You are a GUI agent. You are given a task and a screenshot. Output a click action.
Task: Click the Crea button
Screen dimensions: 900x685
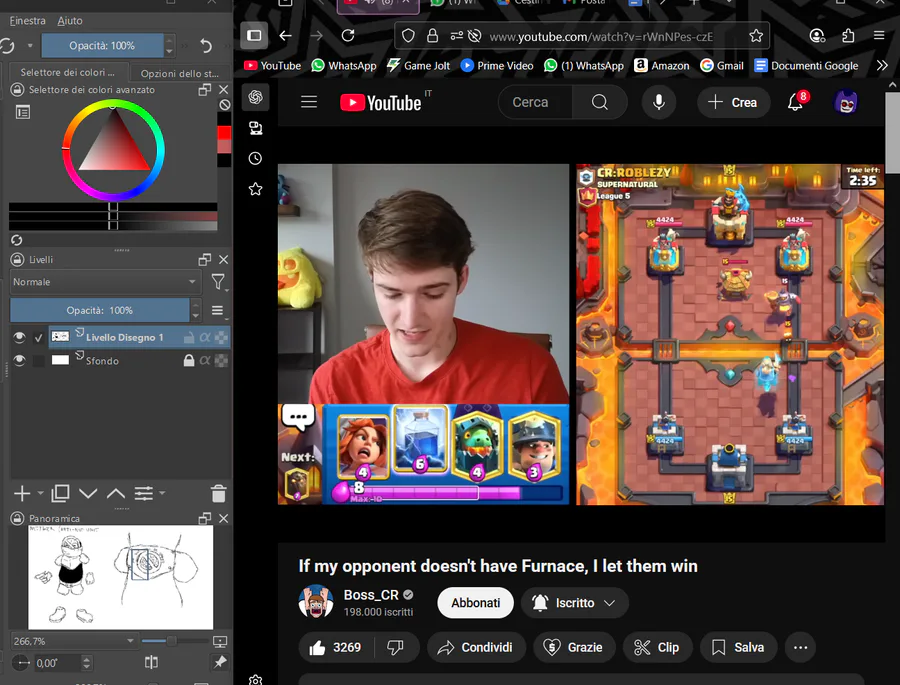733,102
